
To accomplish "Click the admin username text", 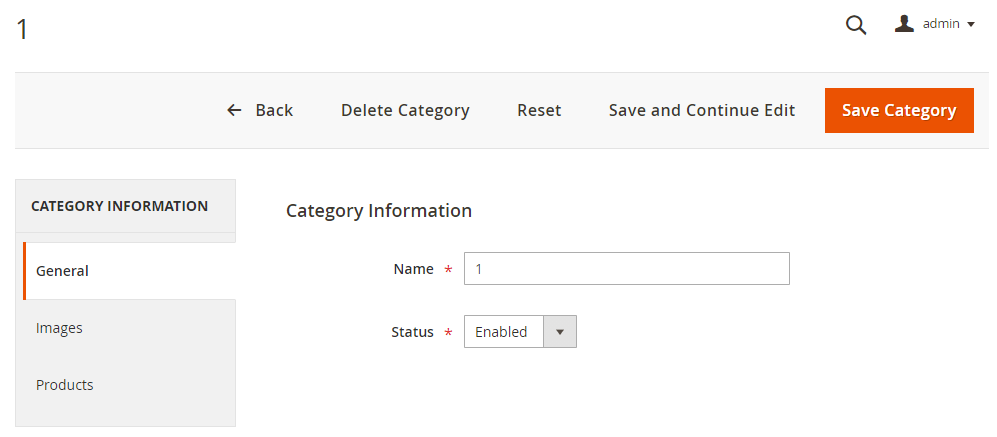I will pyautogui.click(x=941, y=24).
